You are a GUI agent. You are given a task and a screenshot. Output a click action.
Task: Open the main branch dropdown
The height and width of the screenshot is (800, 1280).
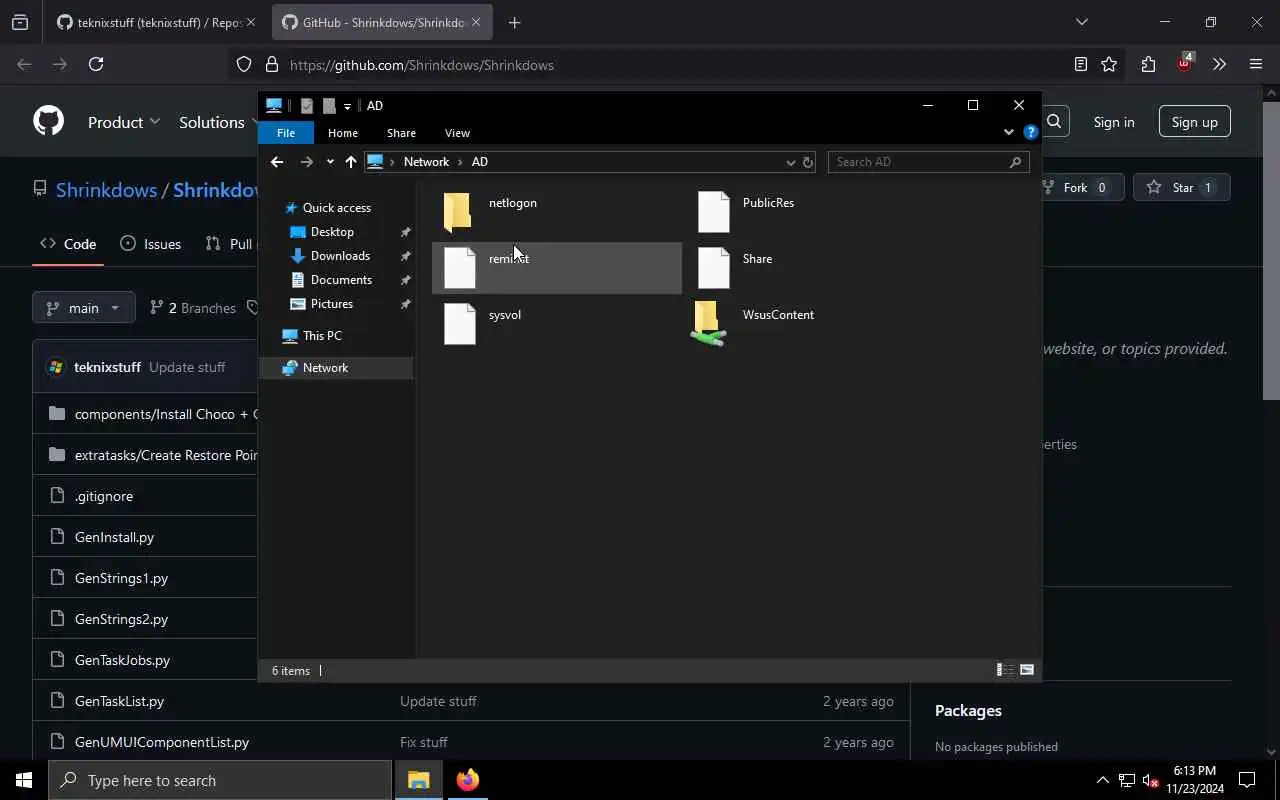pyautogui.click(x=83, y=308)
